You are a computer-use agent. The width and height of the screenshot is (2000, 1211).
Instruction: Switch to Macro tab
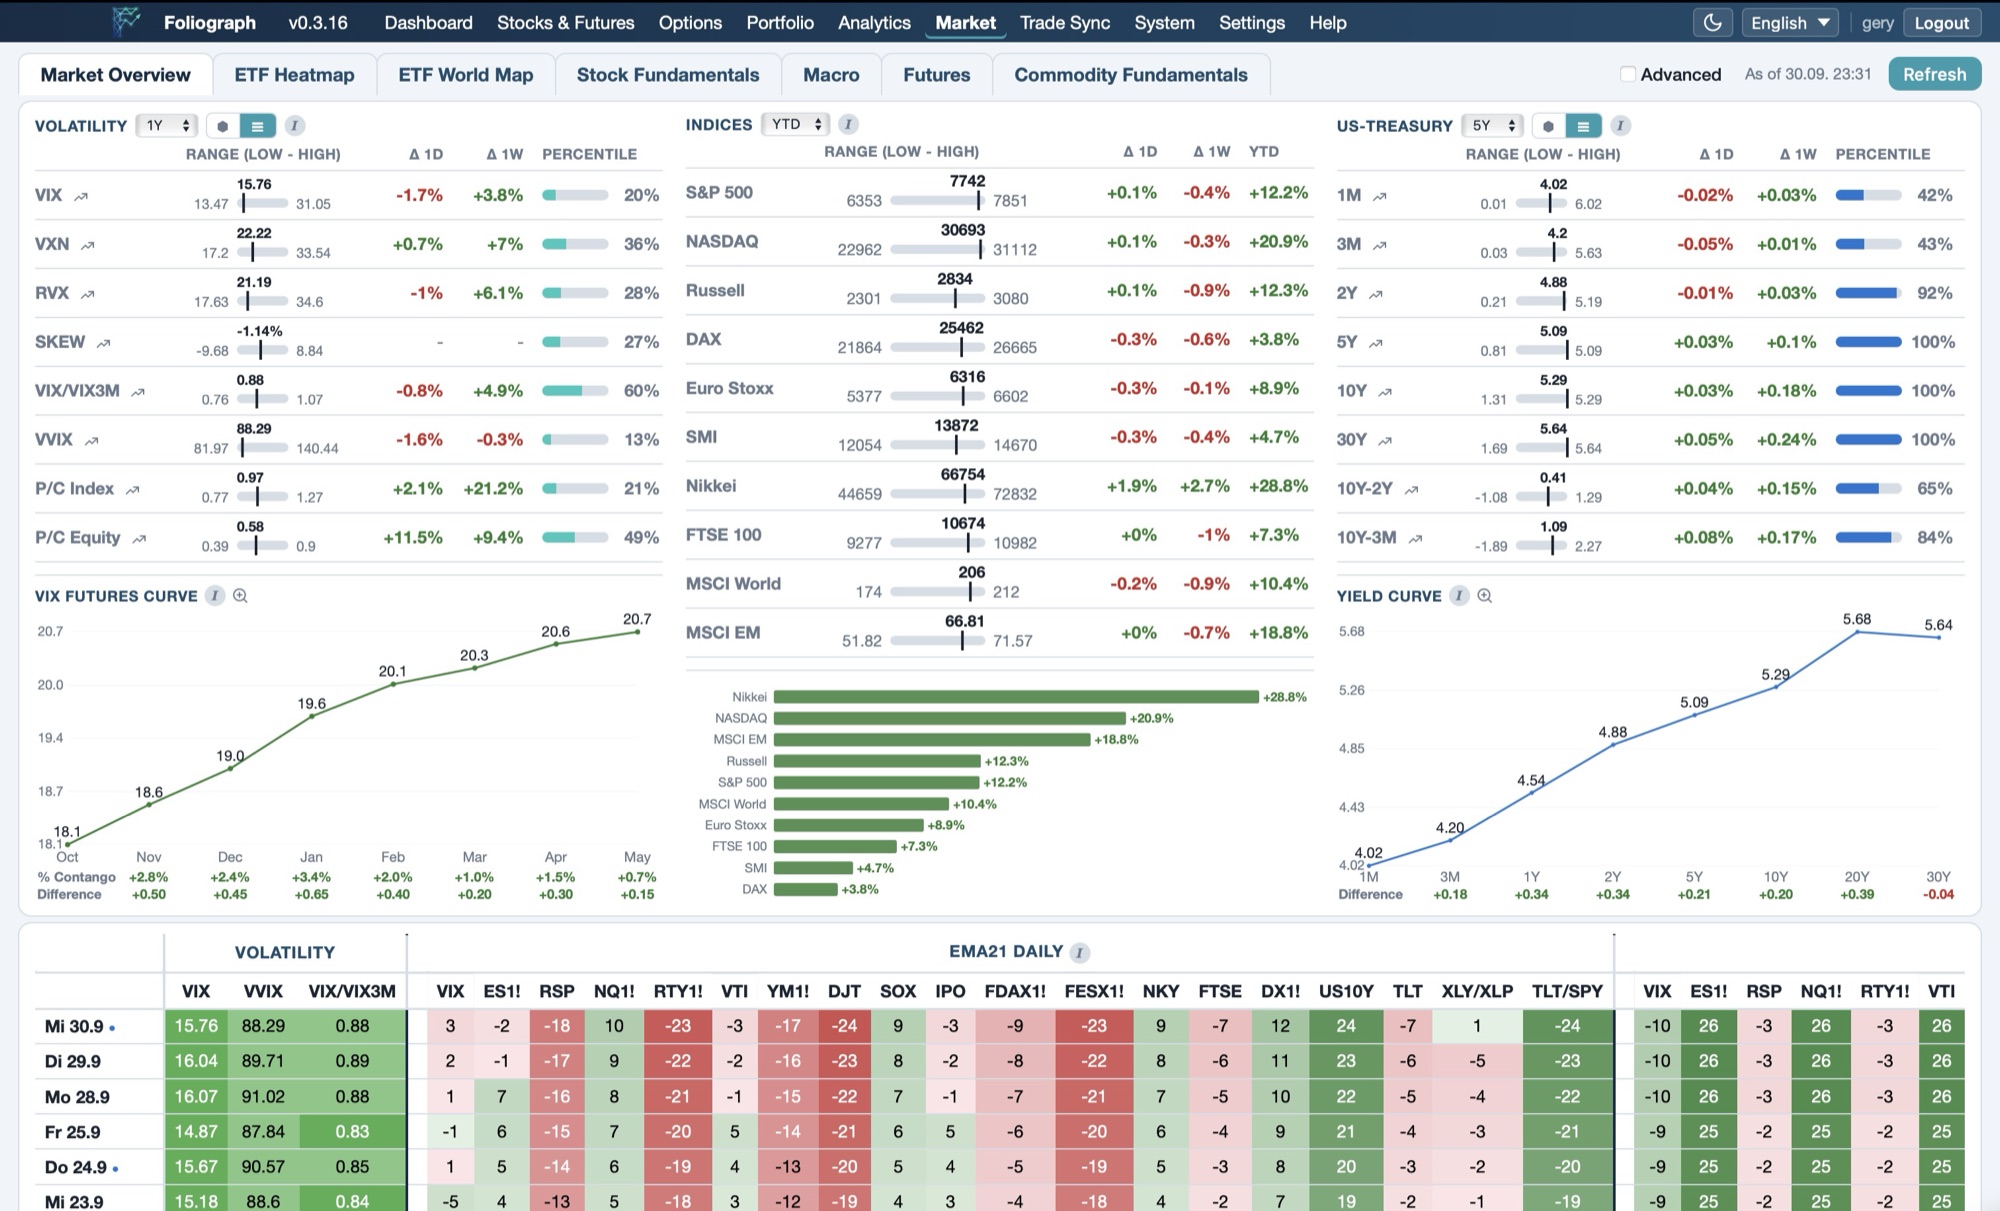pos(831,75)
